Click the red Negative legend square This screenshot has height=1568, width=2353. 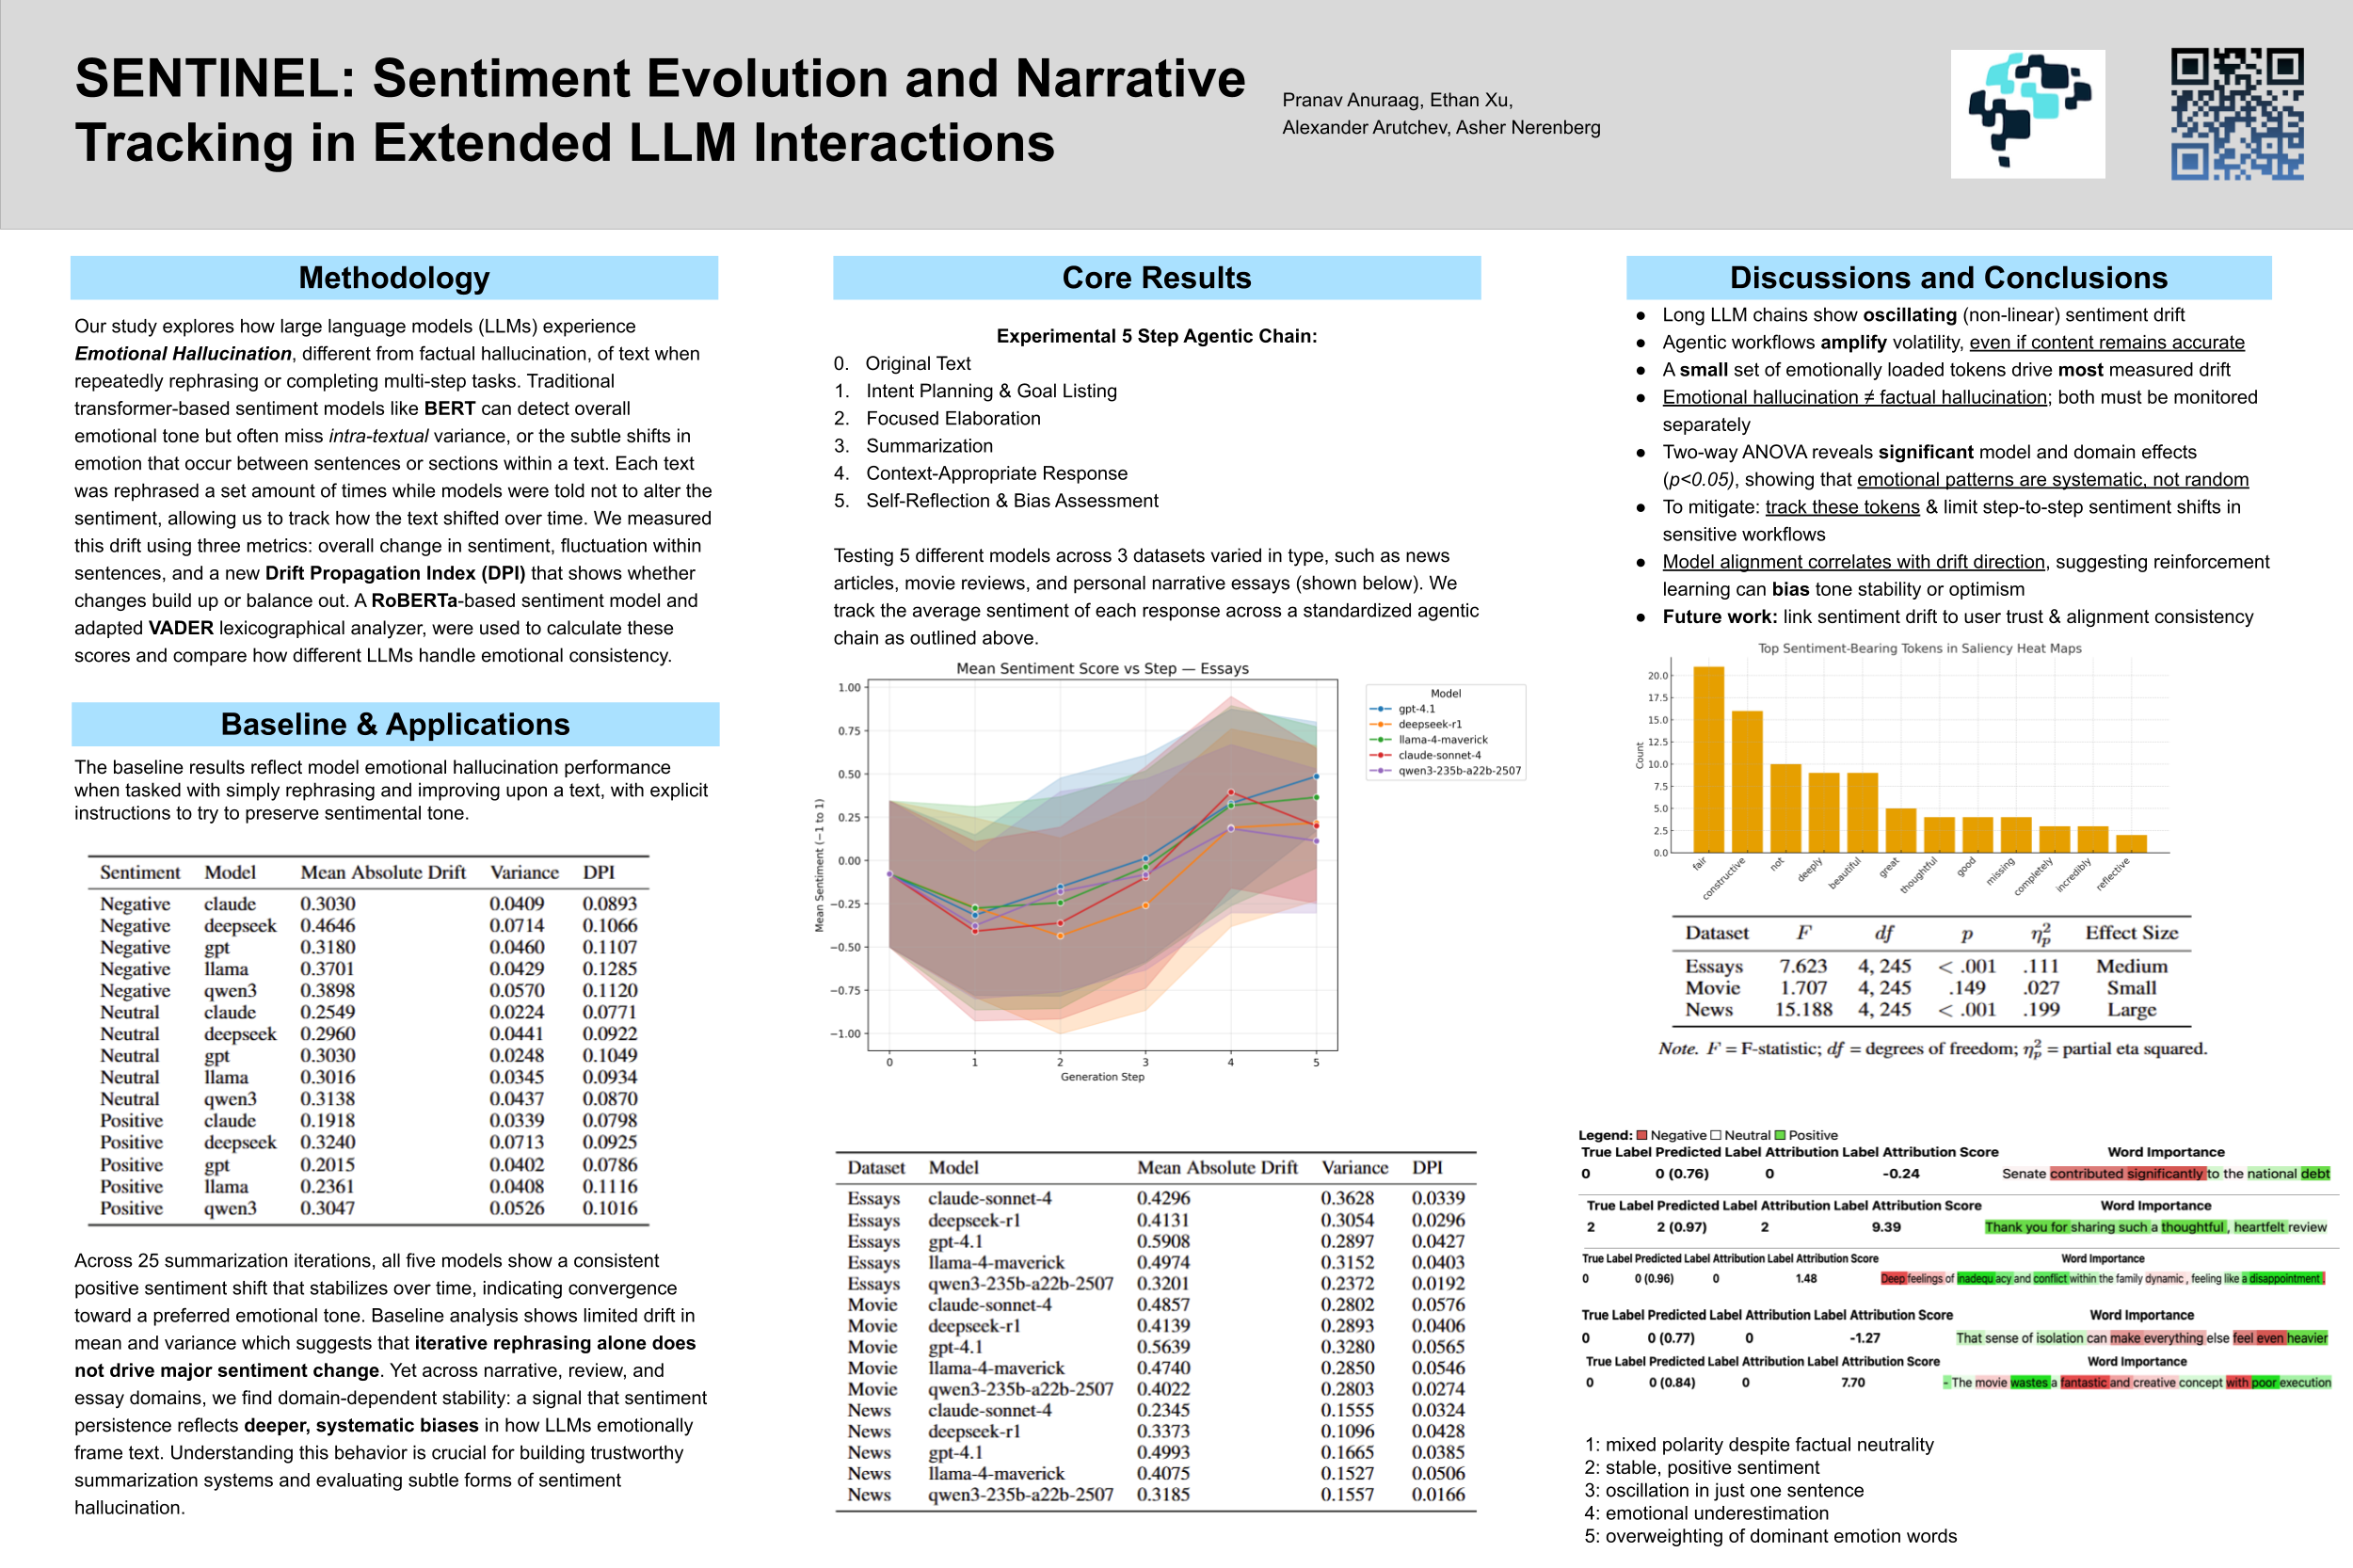click(x=1642, y=1135)
